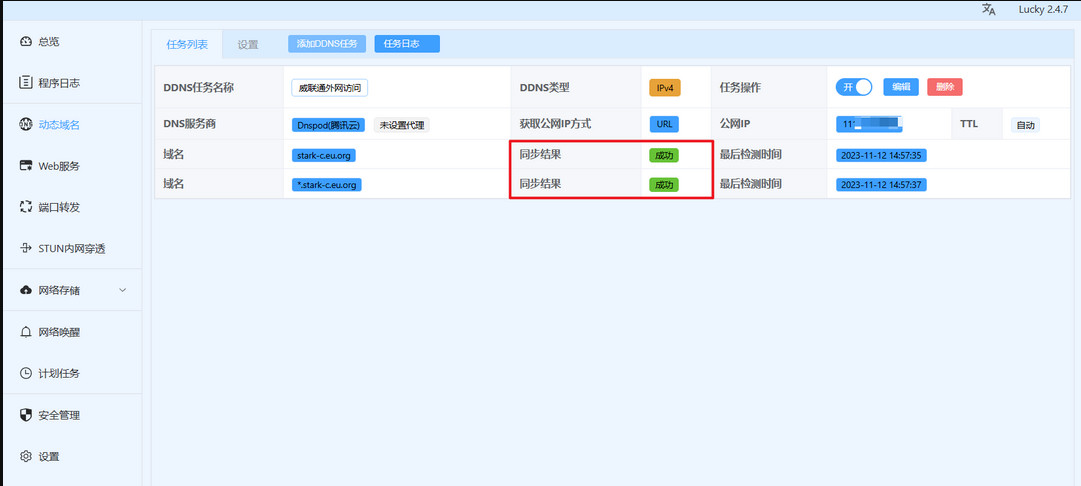Click the URL method tag
Screen dimensions: 1081x486
coord(664,125)
